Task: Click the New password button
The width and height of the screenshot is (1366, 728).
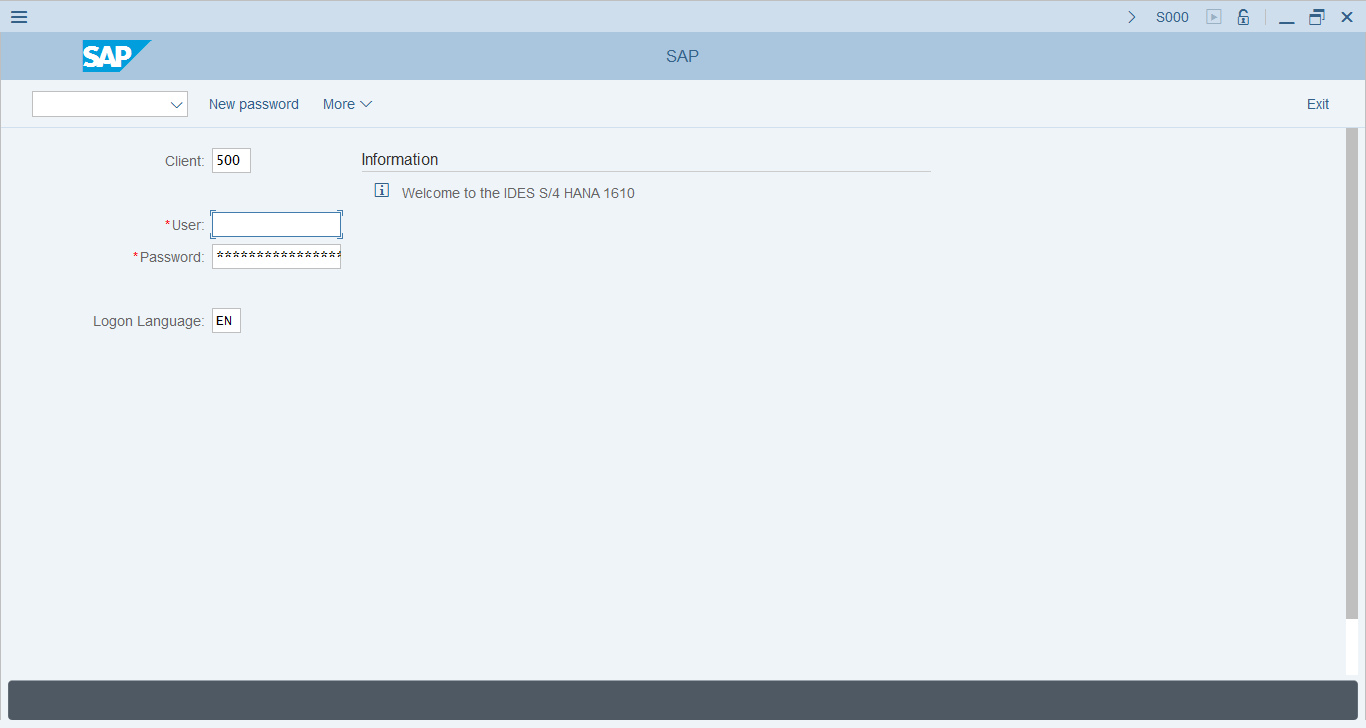Action: [x=253, y=104]
